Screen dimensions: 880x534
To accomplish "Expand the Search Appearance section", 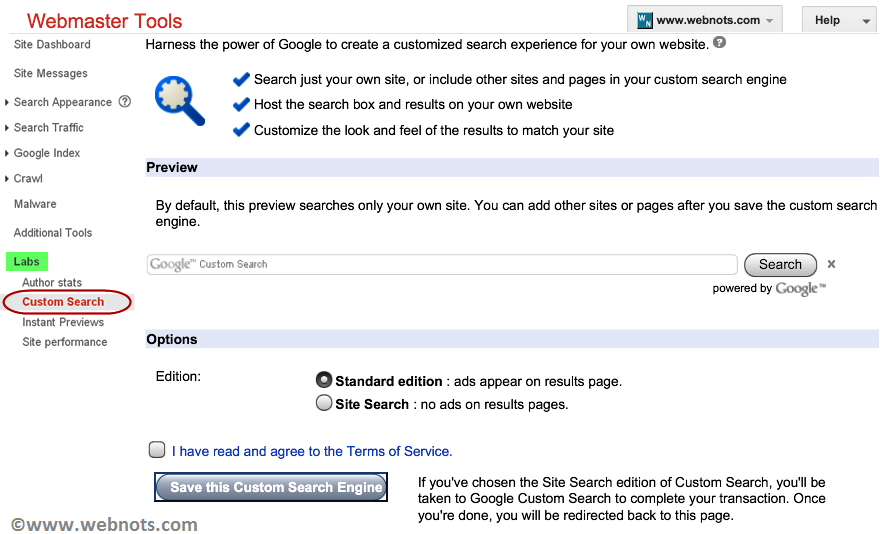I will (7, 102).
